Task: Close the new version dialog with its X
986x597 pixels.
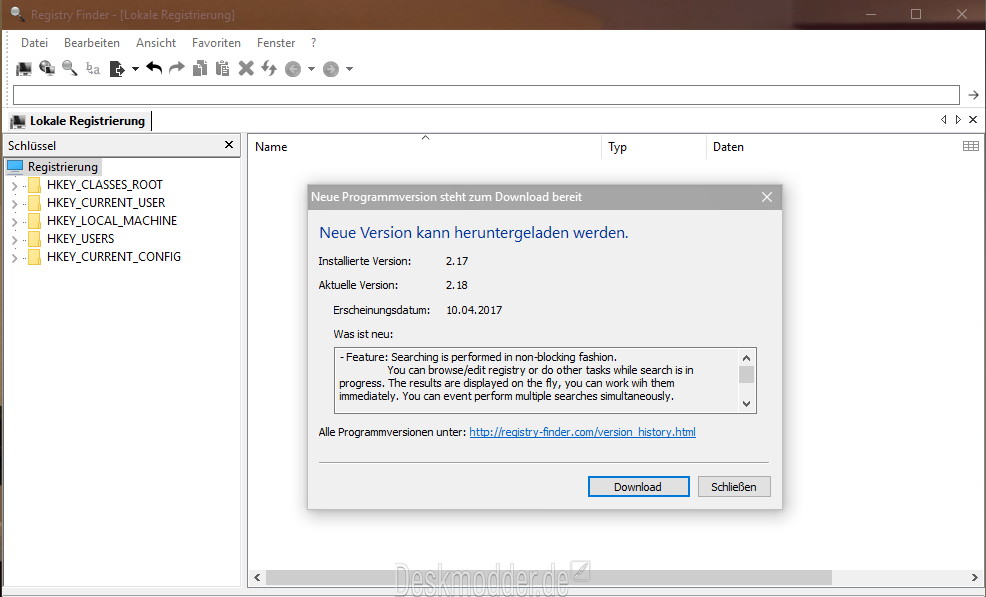Action: tap(767, 197)
